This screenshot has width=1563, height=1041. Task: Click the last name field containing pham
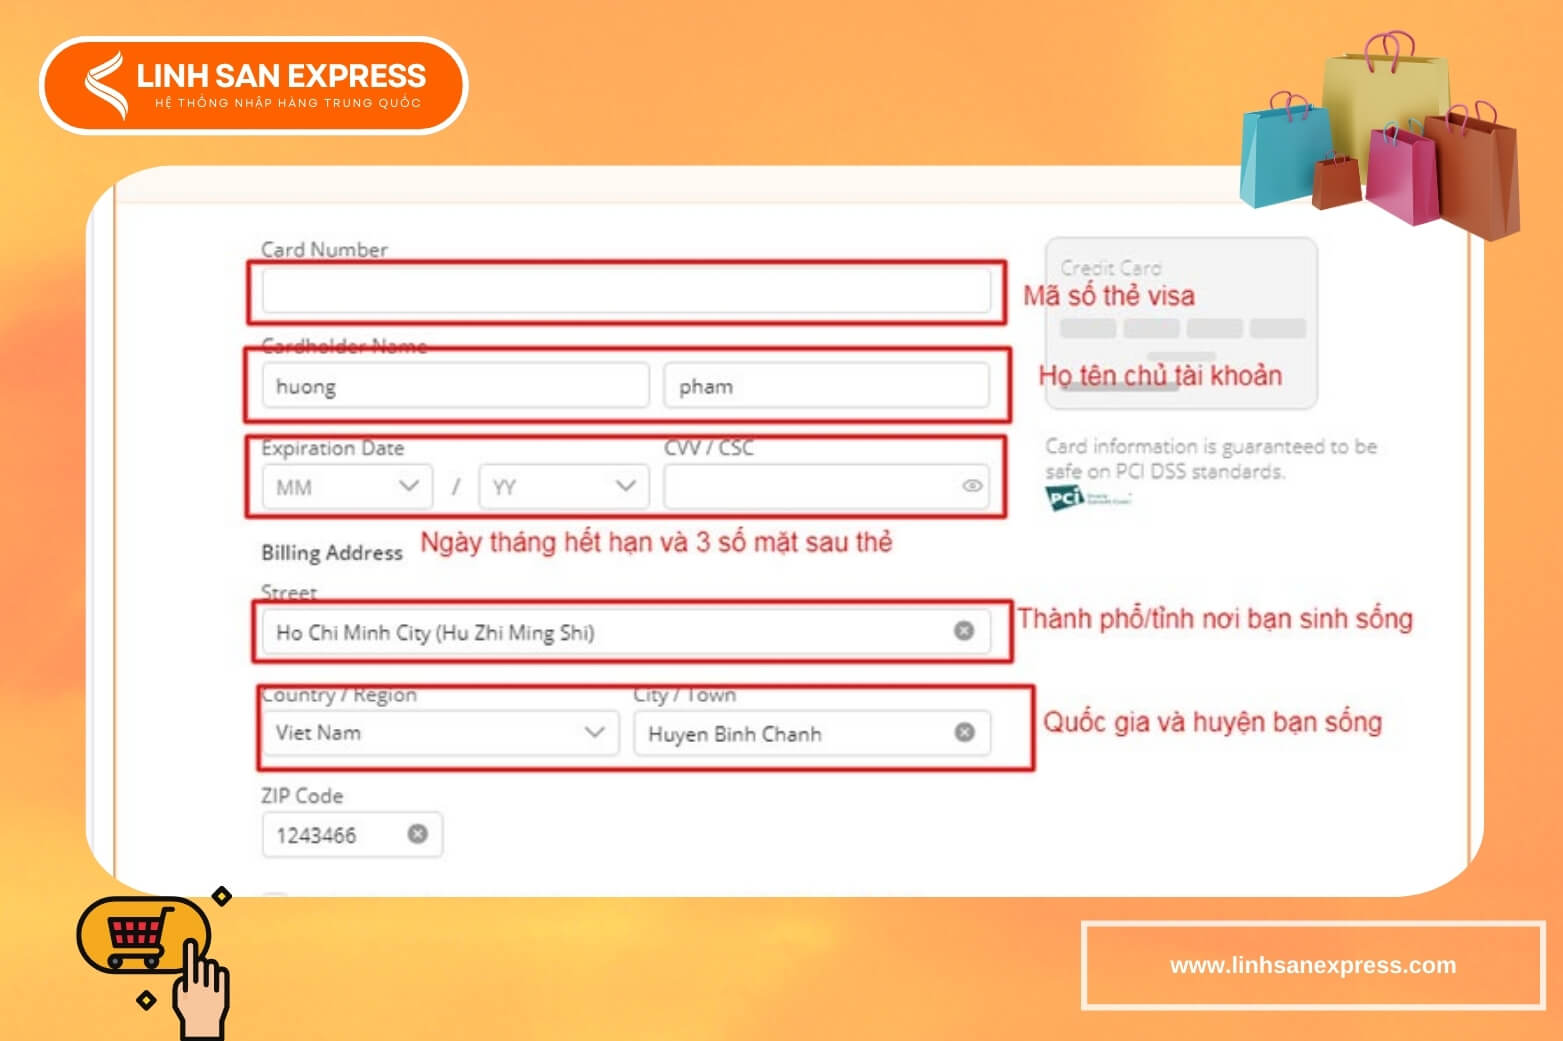click(x=826, y=386)
